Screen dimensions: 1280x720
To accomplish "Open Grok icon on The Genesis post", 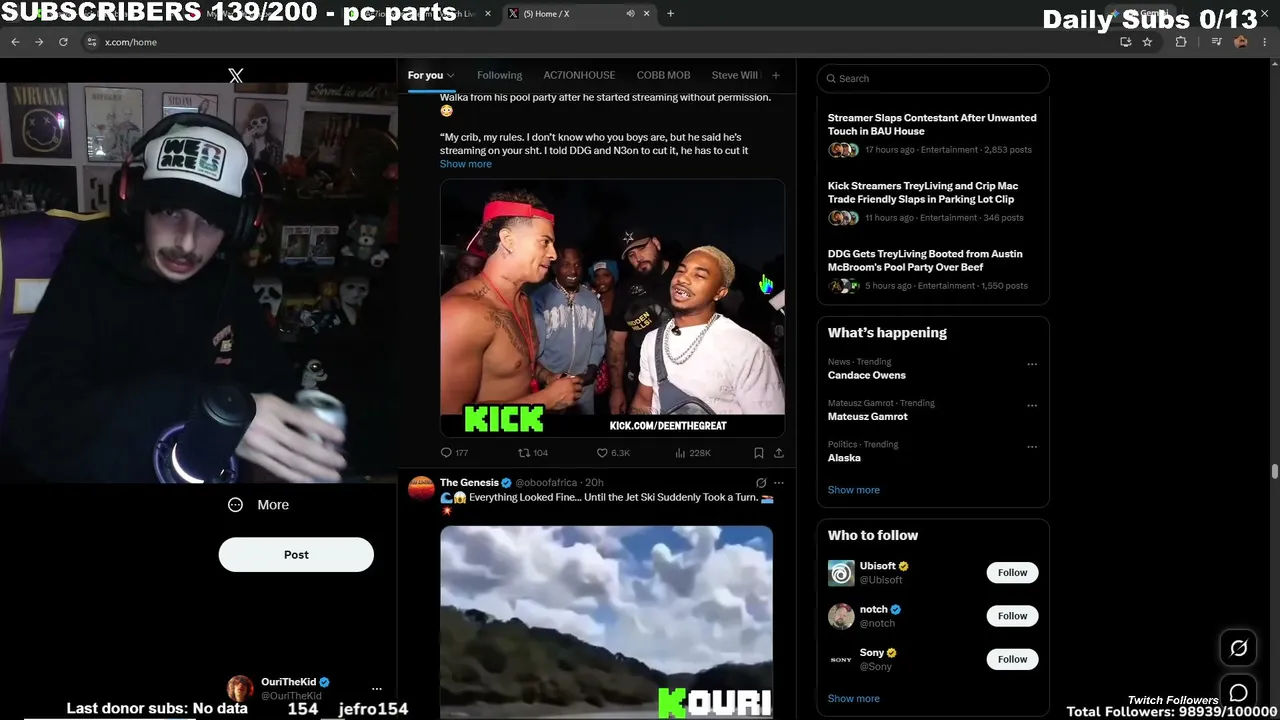I will [x=761, y=483].
